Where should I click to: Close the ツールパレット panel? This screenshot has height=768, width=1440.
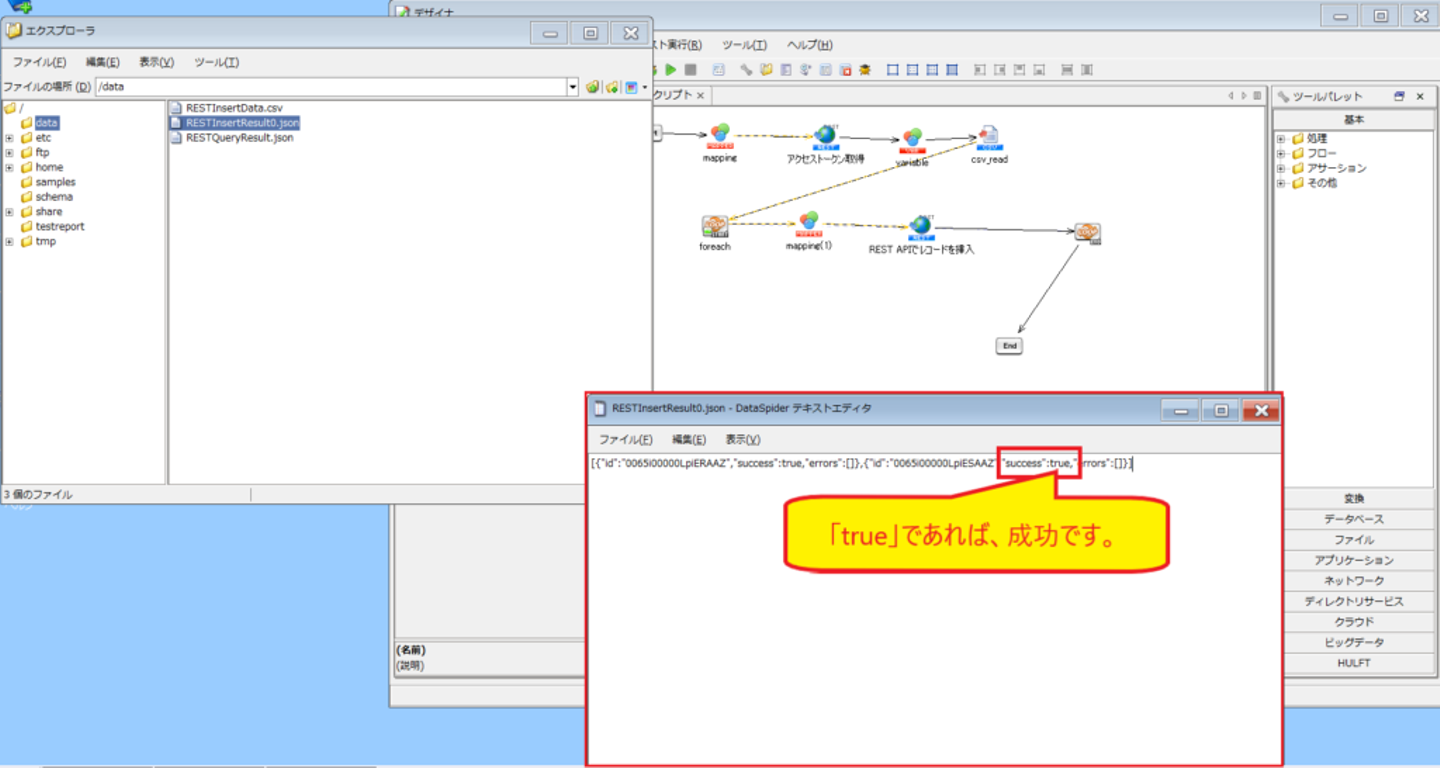click(x=1419, y=96)
